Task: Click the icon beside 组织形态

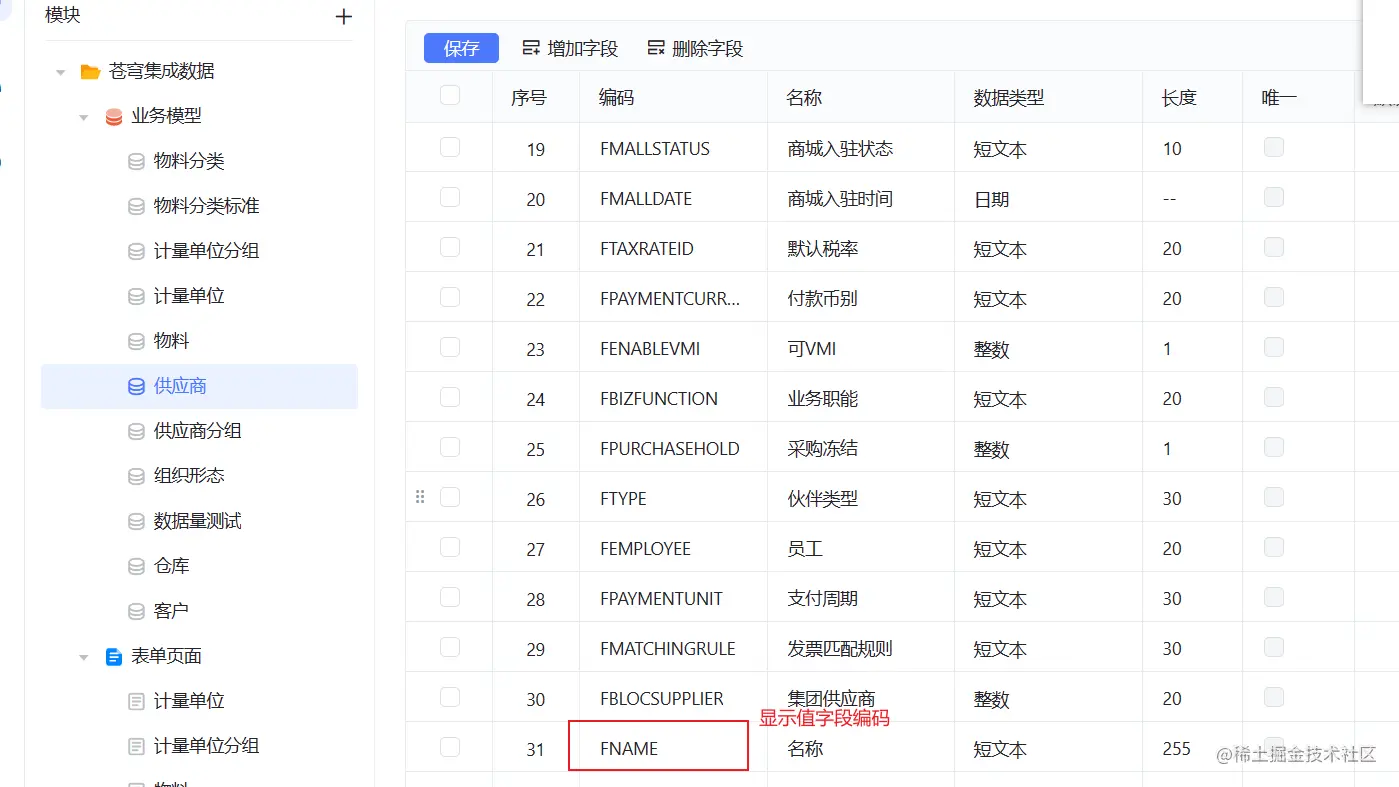Action: pos(137,476)
